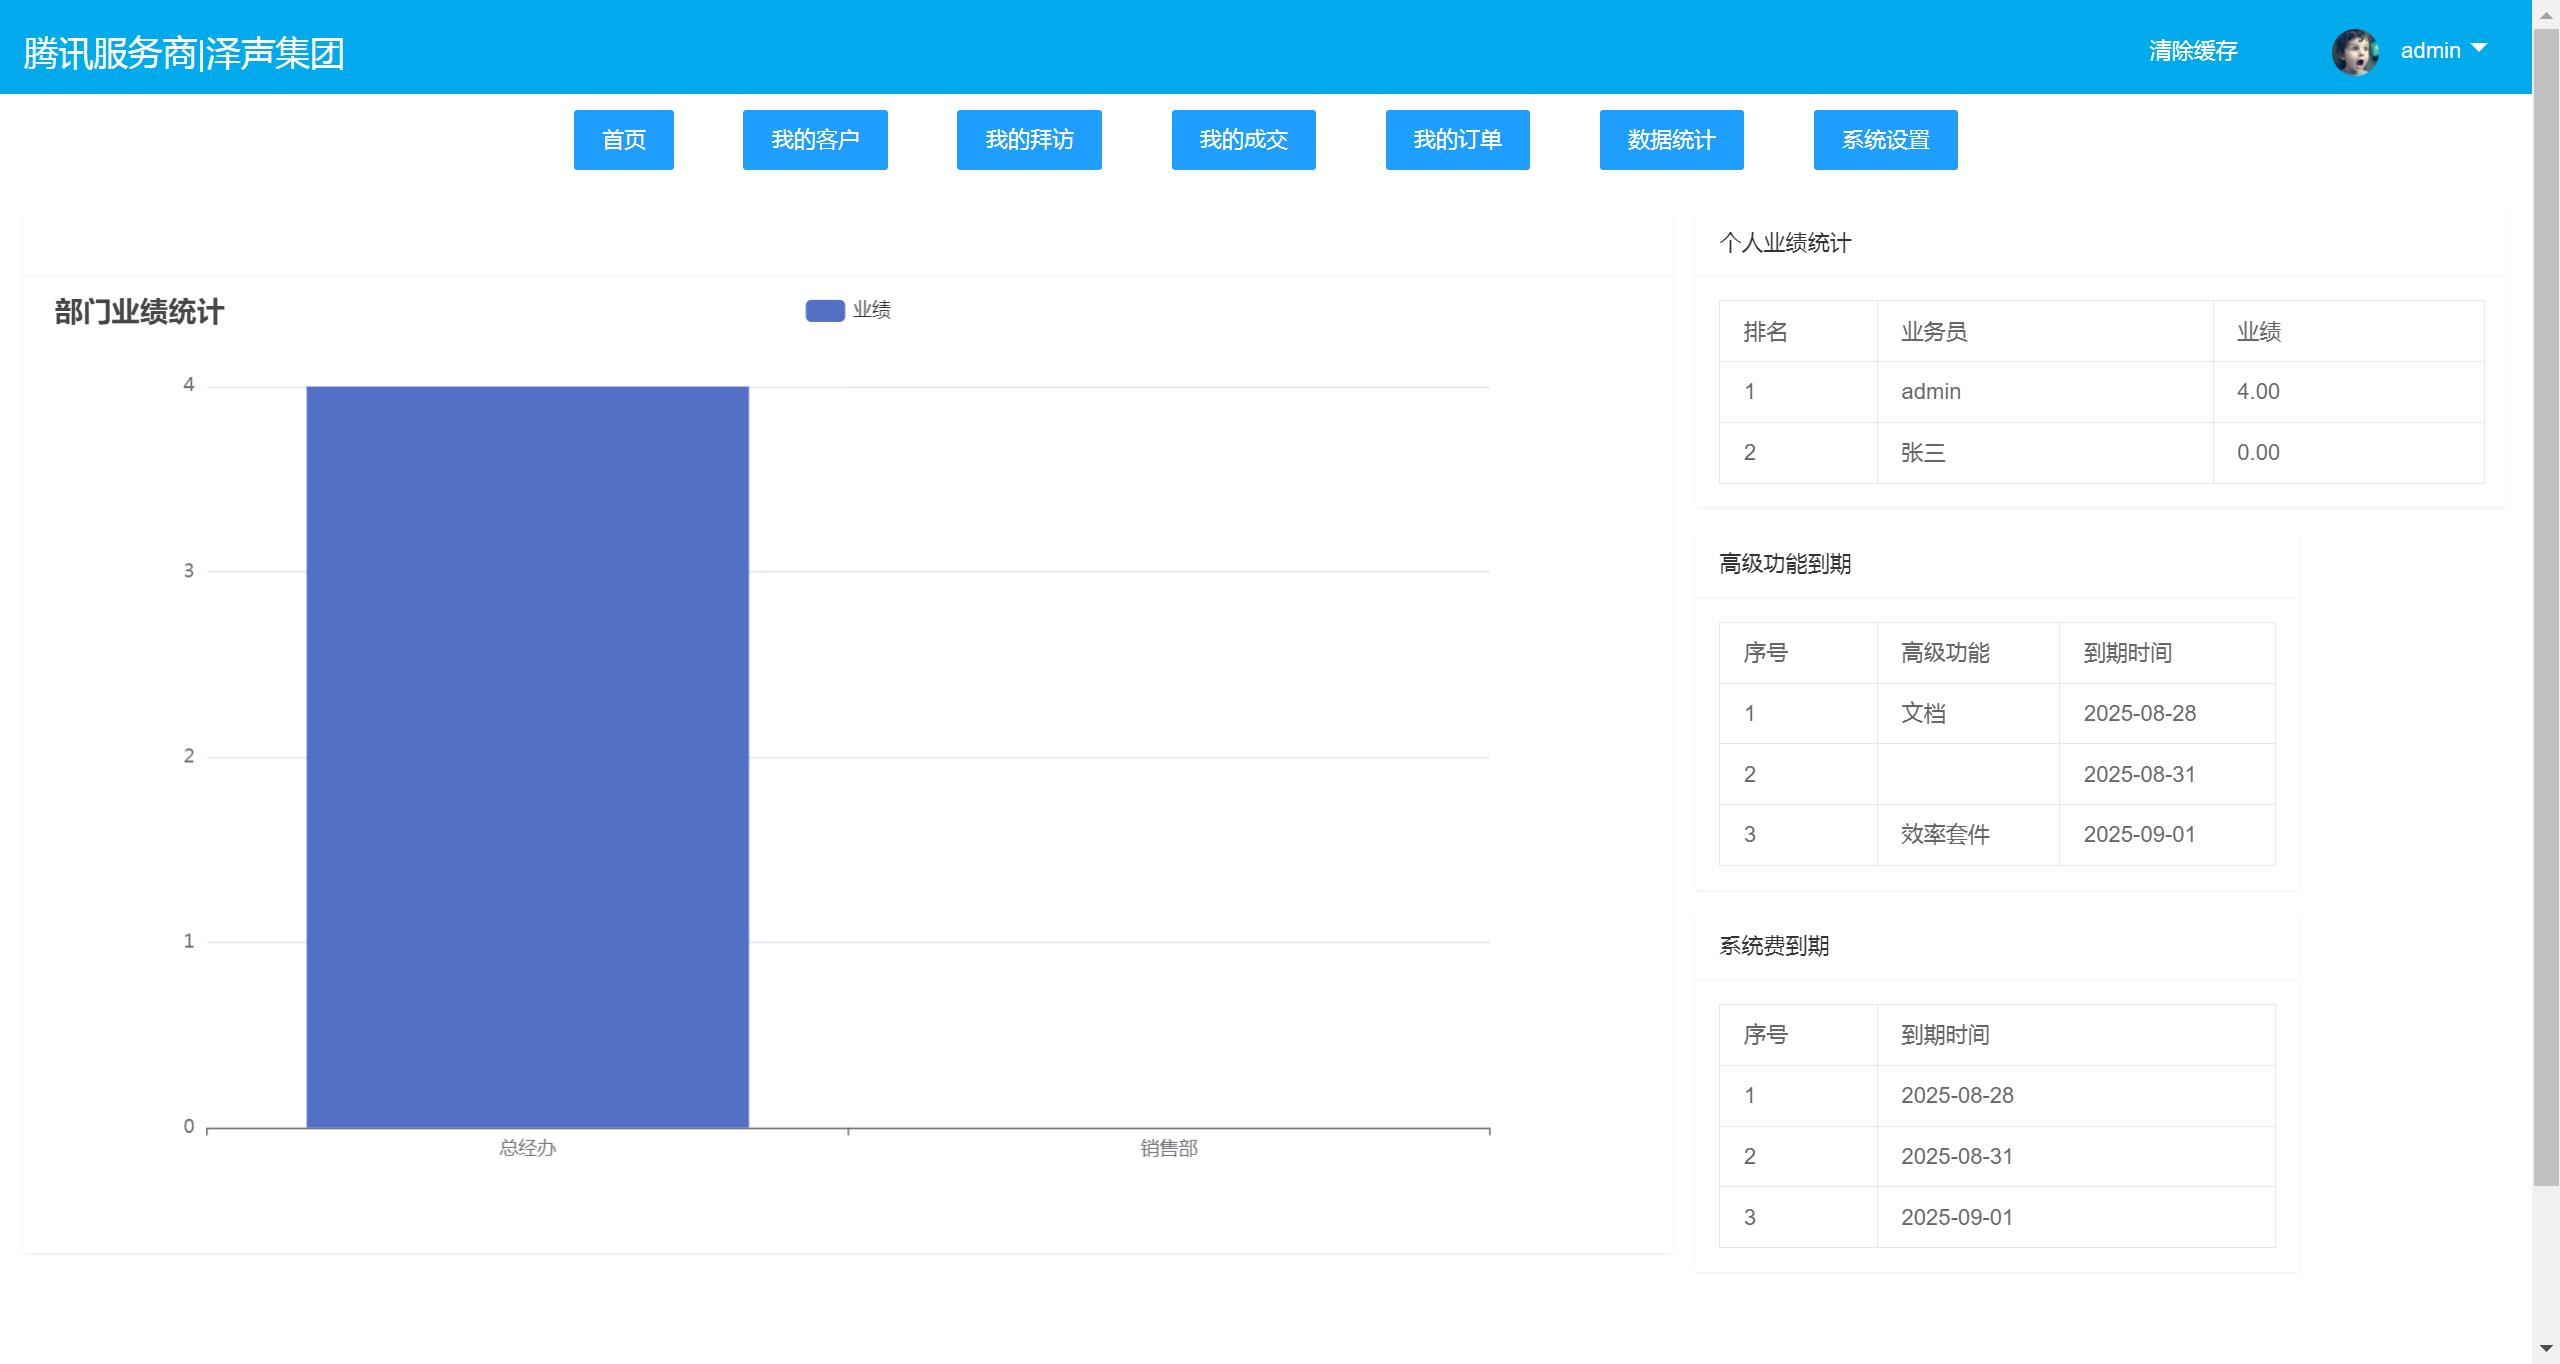Viewport: 2560px width, 1364px height.
Task: Click the 排名 column header
Action: tap(1798, 332)
